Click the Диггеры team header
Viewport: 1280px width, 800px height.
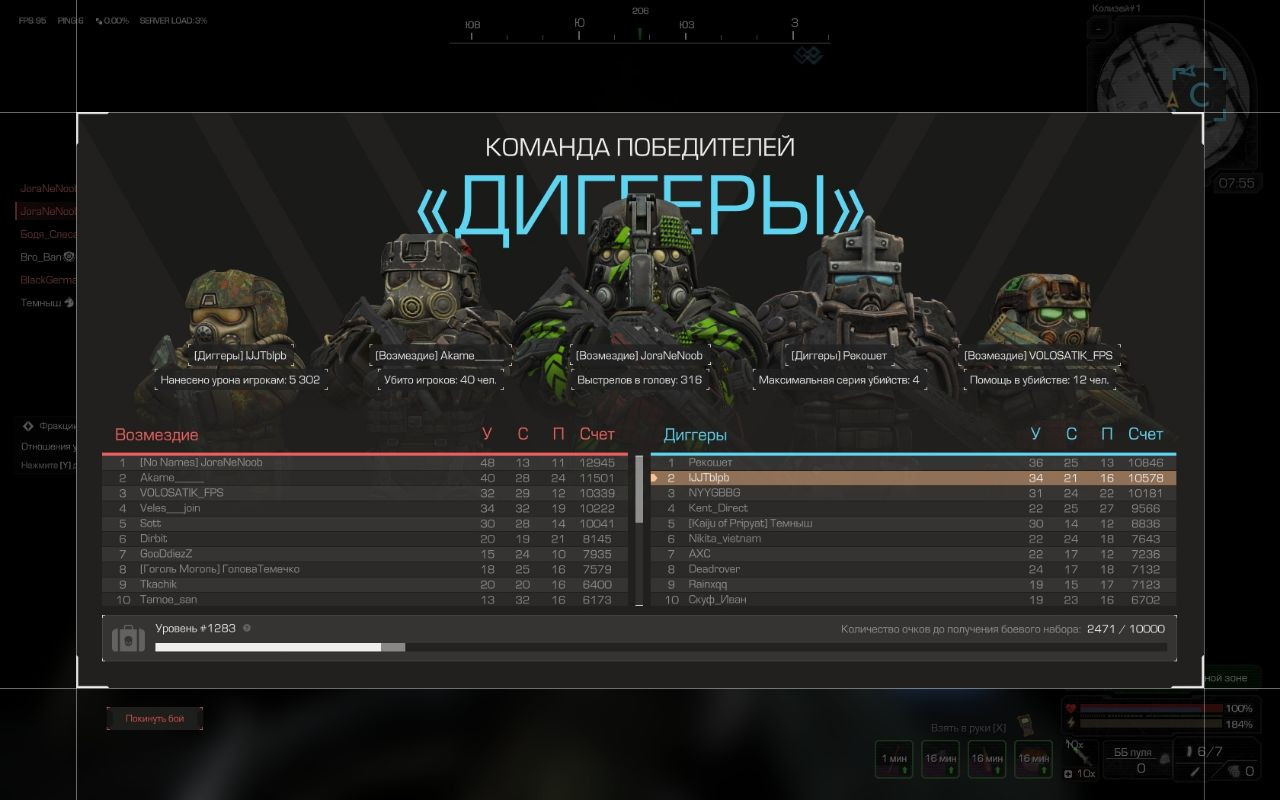(695, 435)
